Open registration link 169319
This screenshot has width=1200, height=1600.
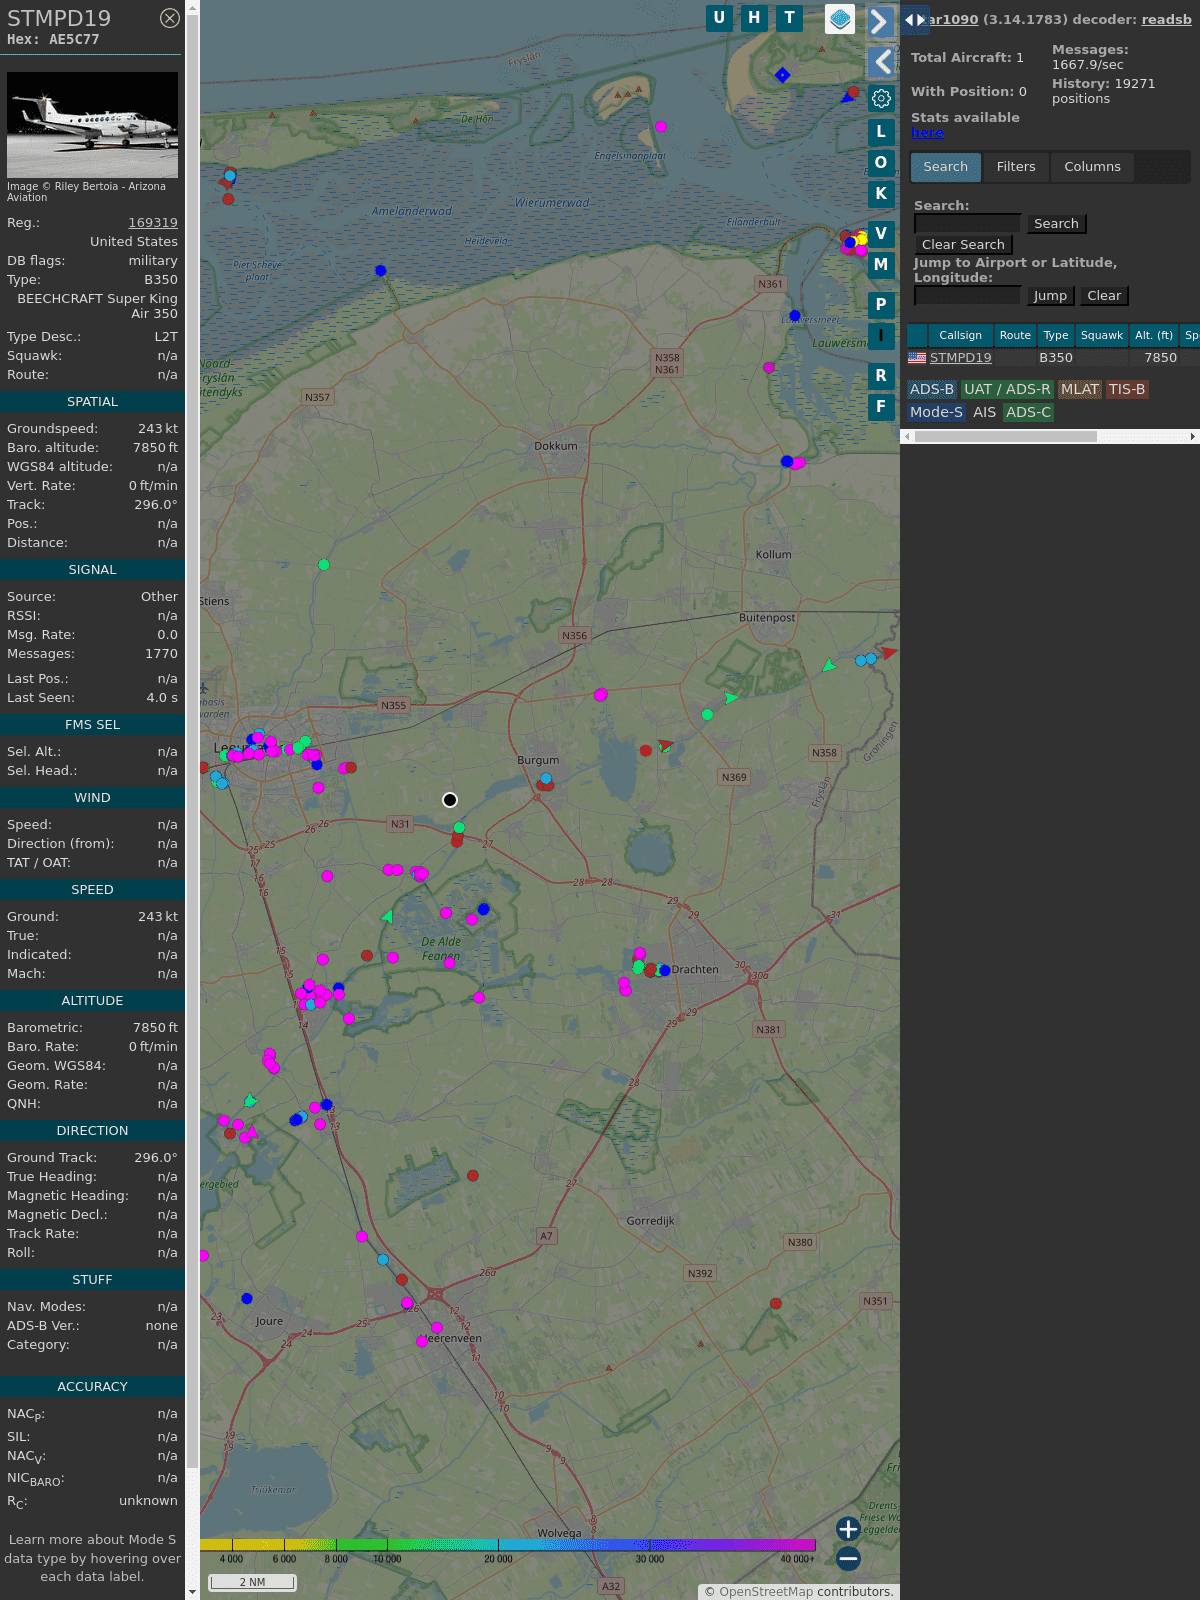153,223
